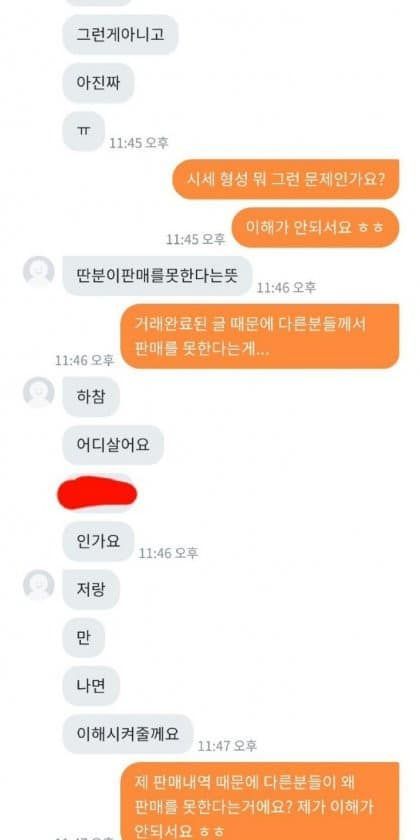Tap avatar beside 딴분이판매를못한다는뜻 message
This screenshot has width=420, height=840.
pyautogui.click(x=39, y=272)
